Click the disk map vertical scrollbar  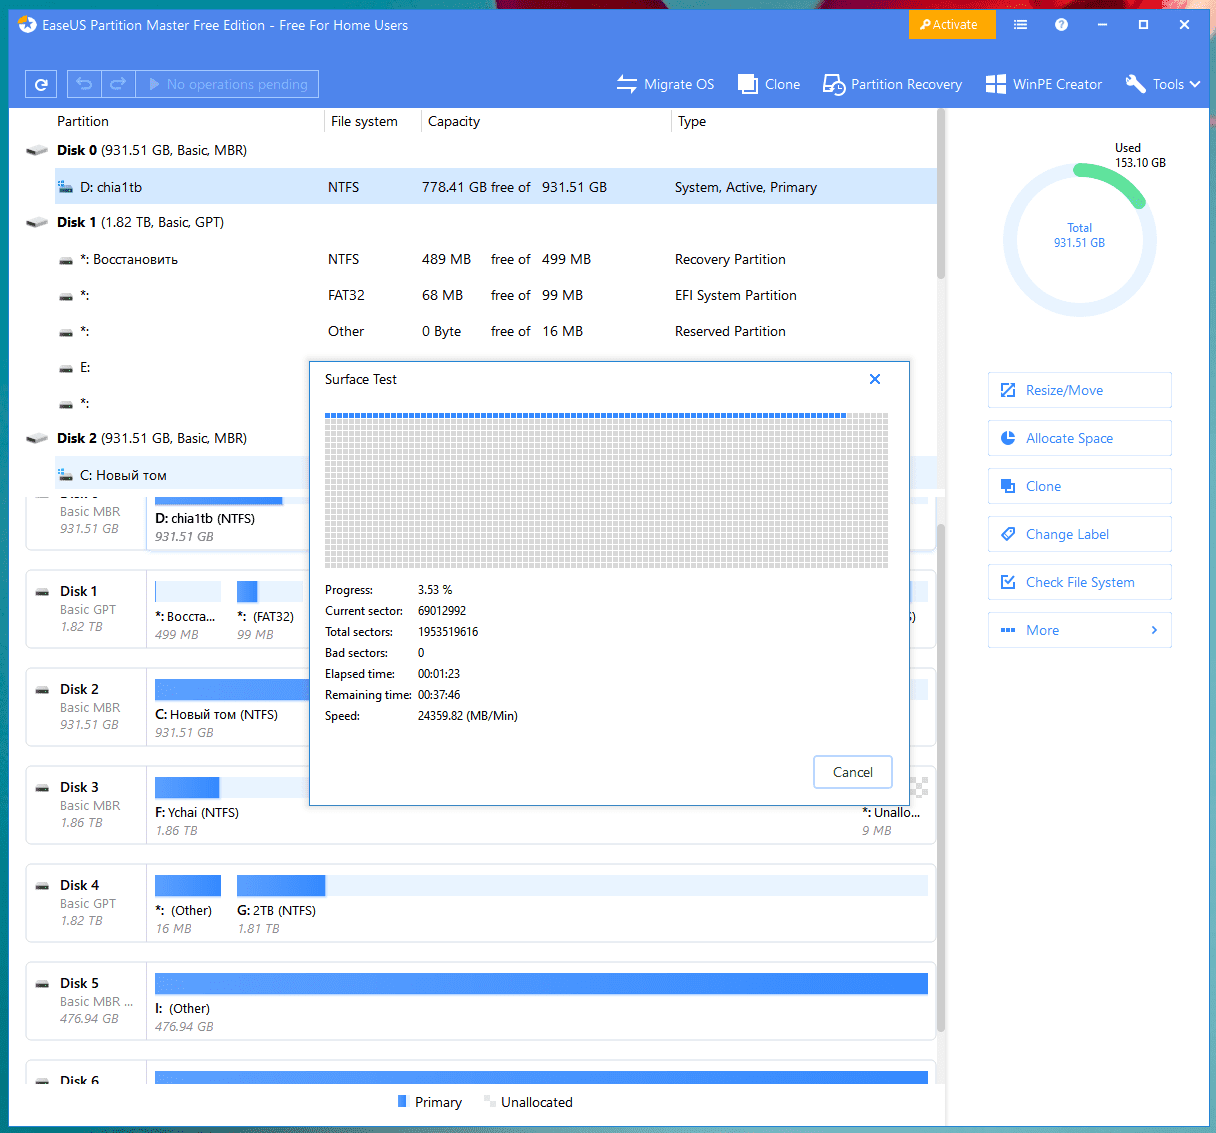tap(941, 780)
